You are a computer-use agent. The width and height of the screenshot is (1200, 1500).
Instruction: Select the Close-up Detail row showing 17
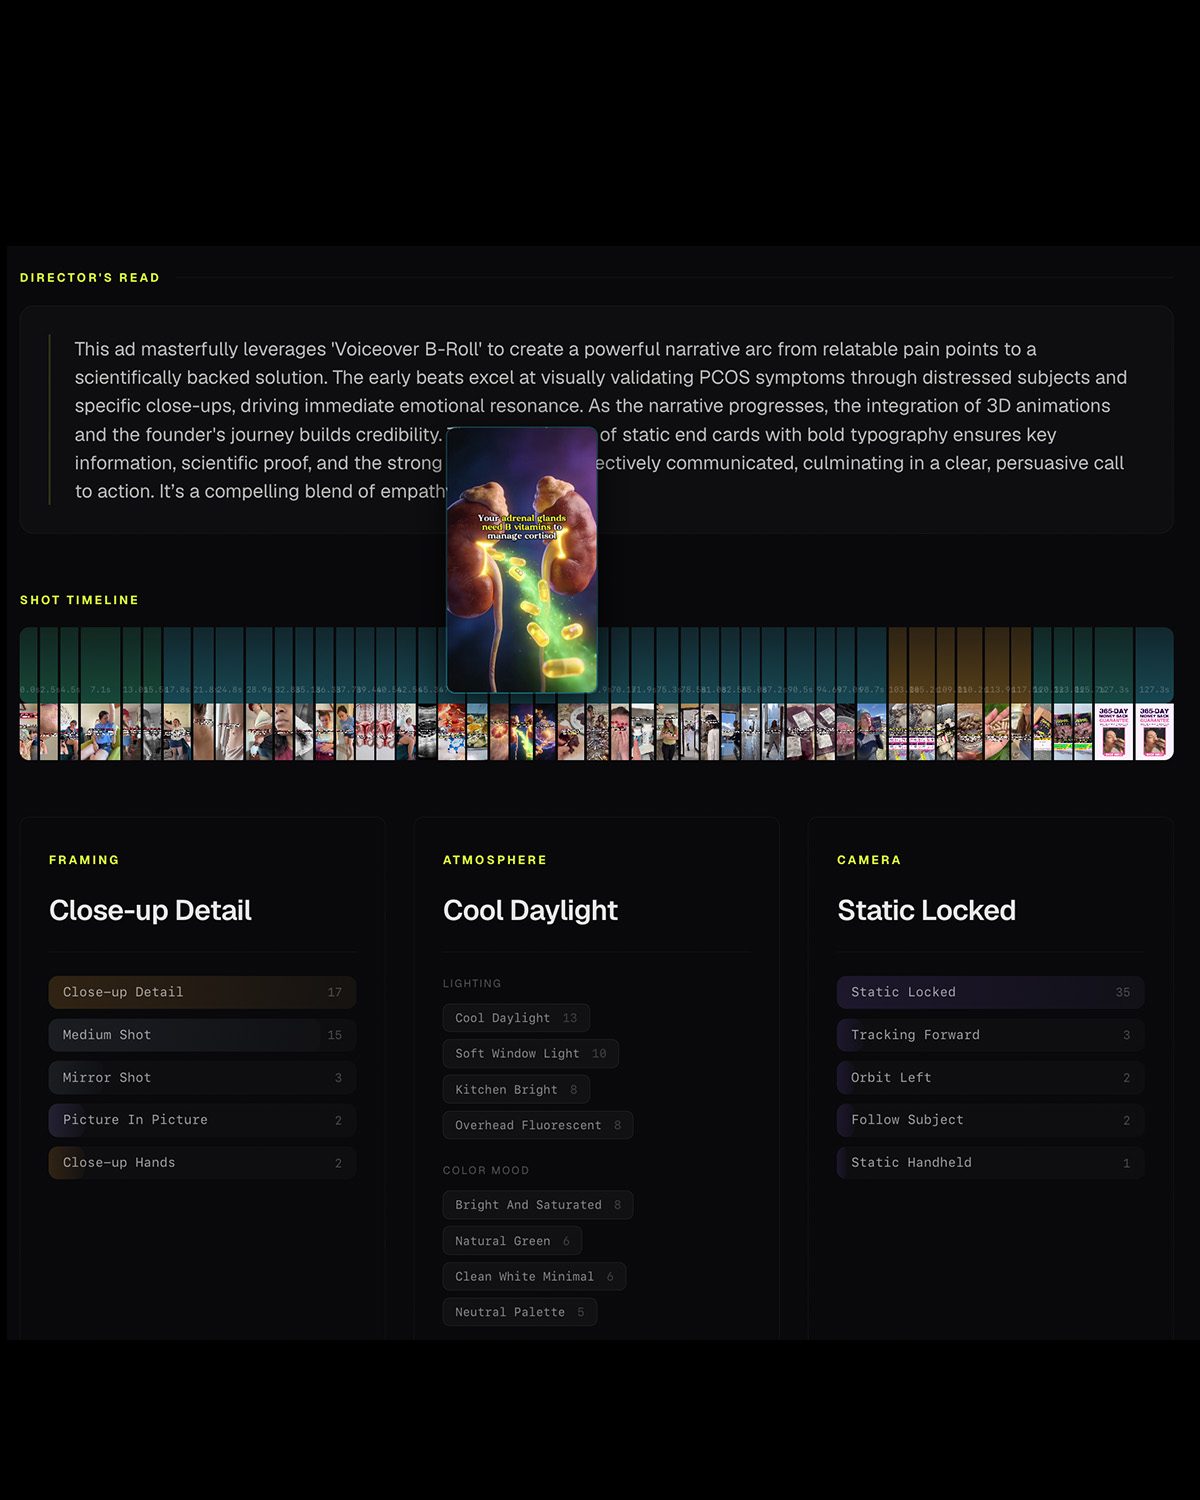(202, 992)
